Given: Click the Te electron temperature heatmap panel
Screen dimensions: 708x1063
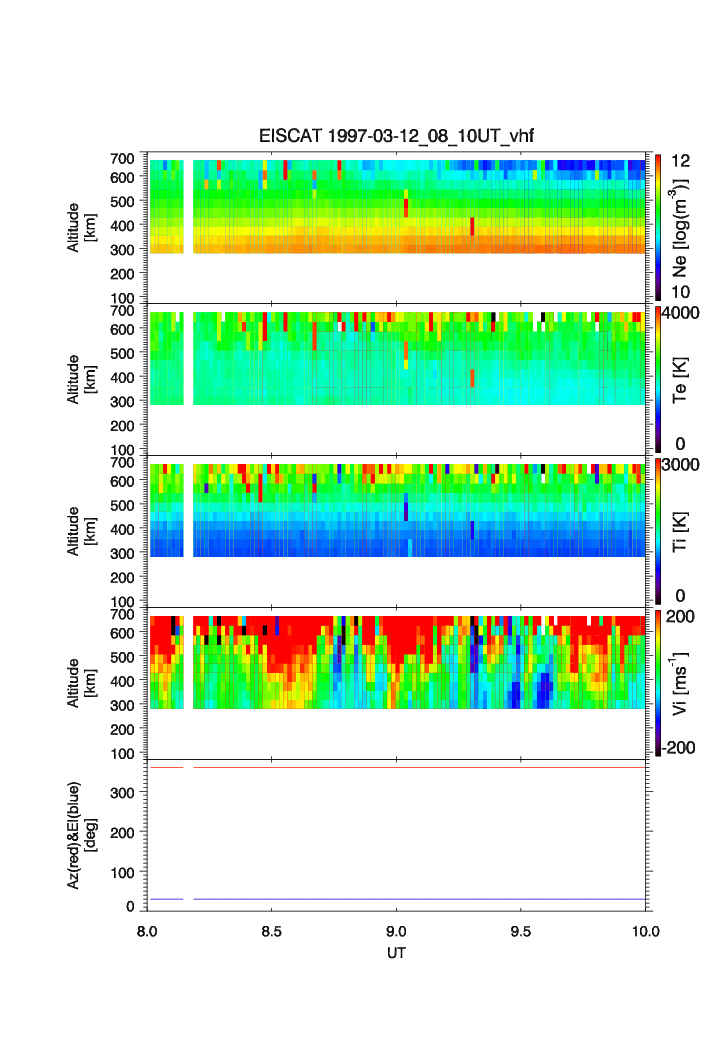Looking at the screenshot, I should coord(396,380).
